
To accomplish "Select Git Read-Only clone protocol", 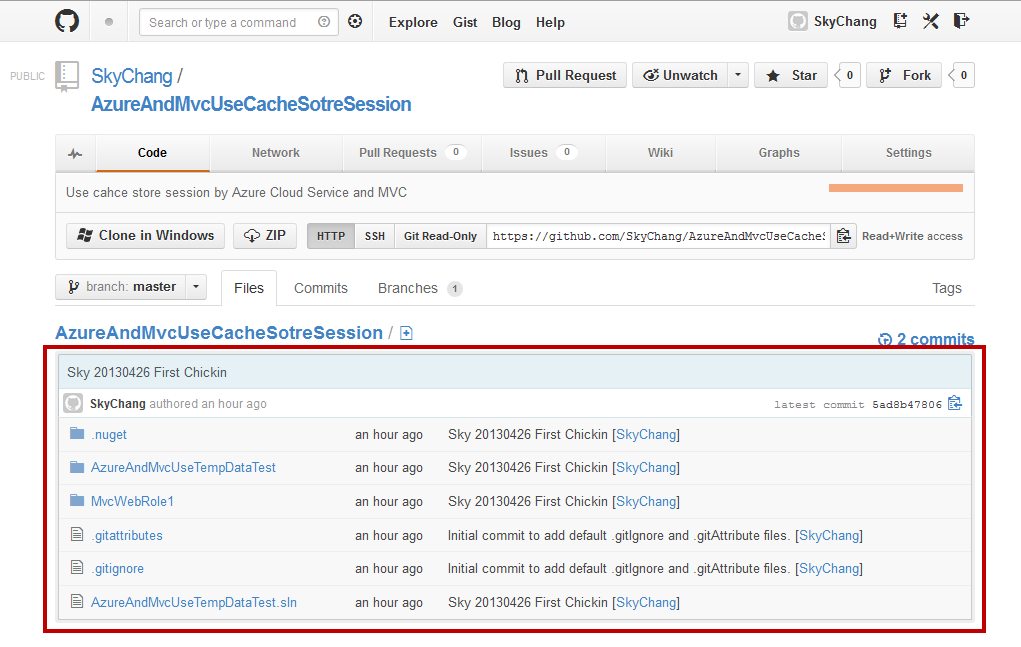I will click(440, 236).
